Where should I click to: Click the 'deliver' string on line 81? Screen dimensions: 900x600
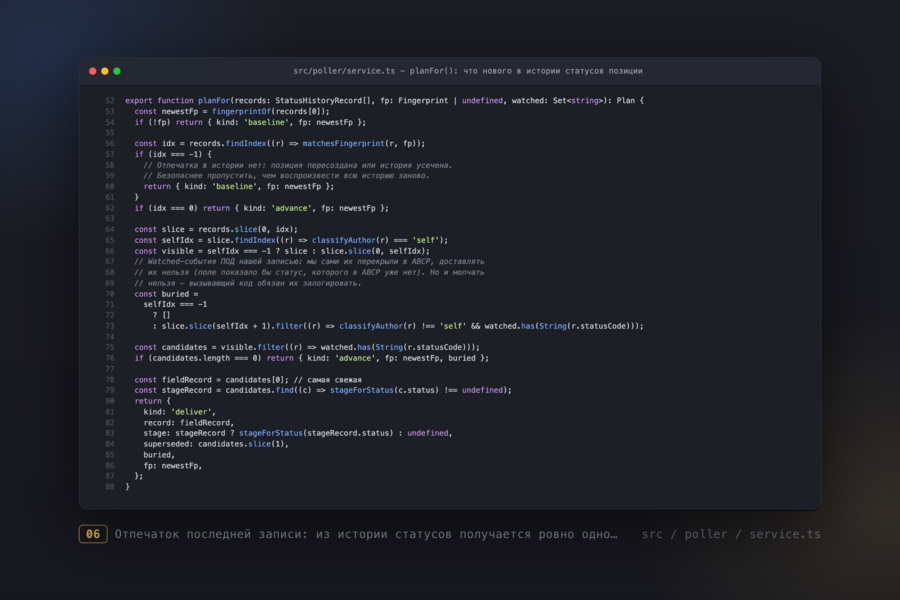(191, 412)
